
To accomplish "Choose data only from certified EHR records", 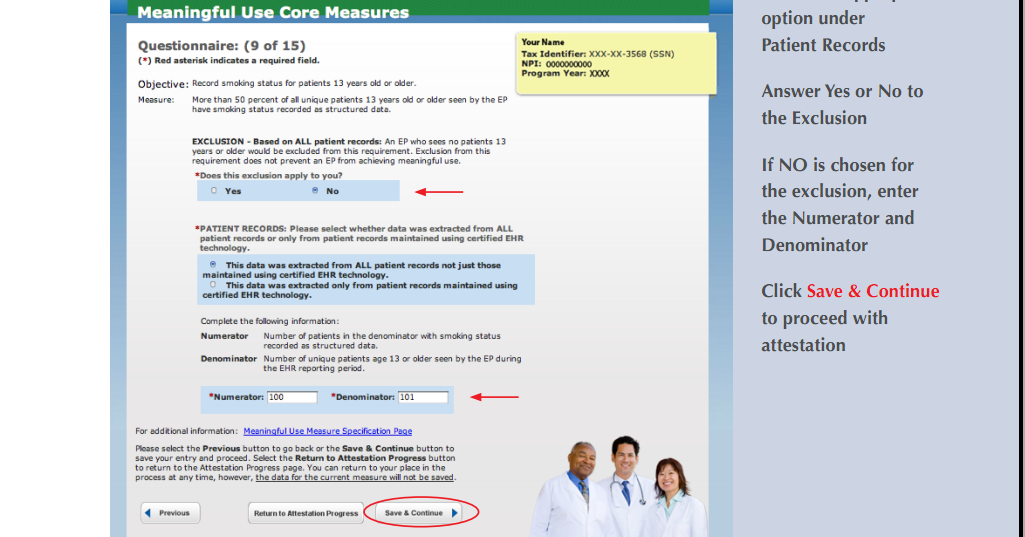I will (x=213, y=284).
